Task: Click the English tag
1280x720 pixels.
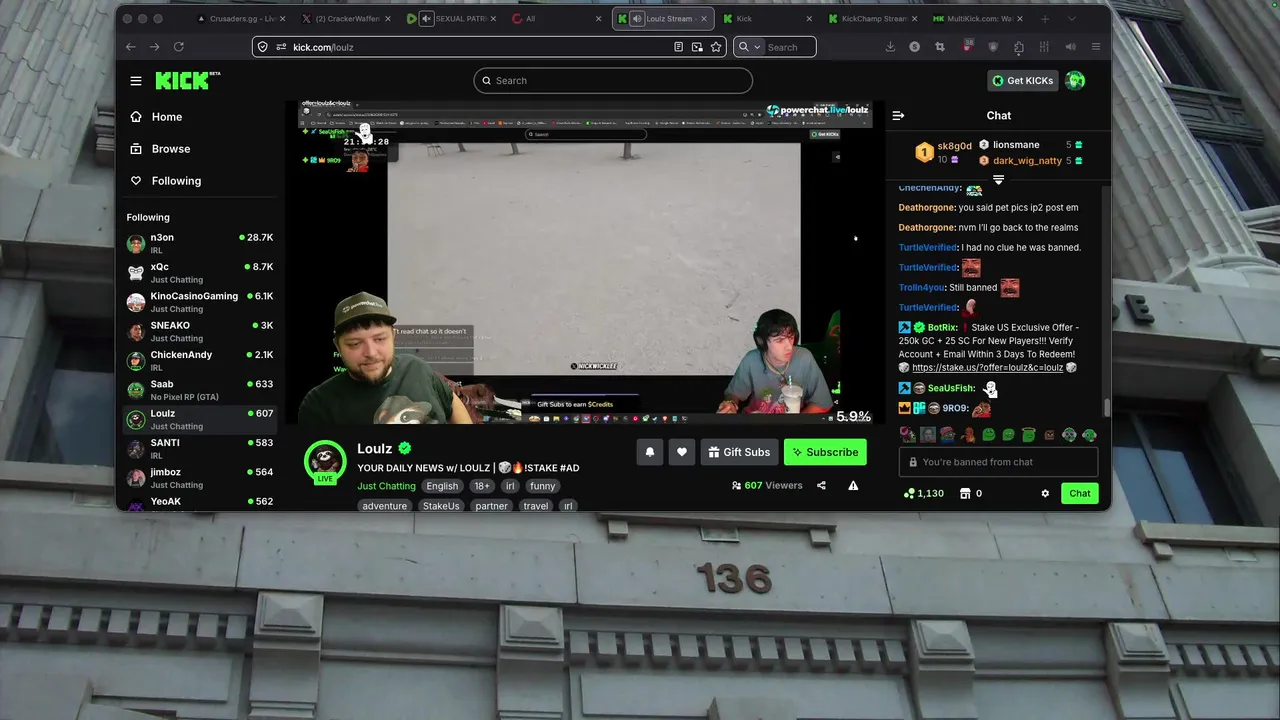Action: point(442,486)
